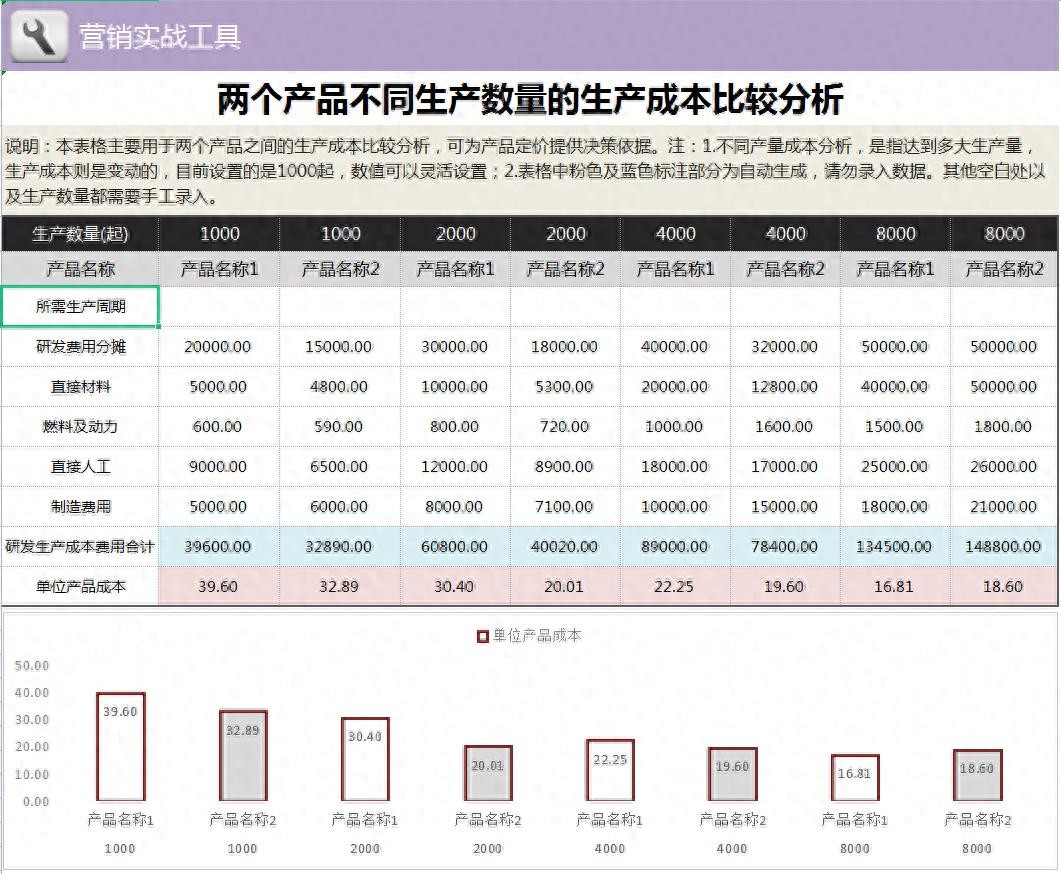The height and width of the screenshot is (874, 1061).
Task: Click the 单位产品成本 legend marker in the chart
Action: (483, 636)
